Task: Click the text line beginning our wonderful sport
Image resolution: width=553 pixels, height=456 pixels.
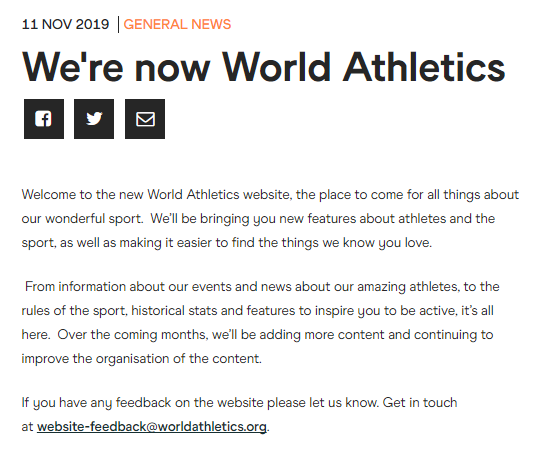Action: 258,219
